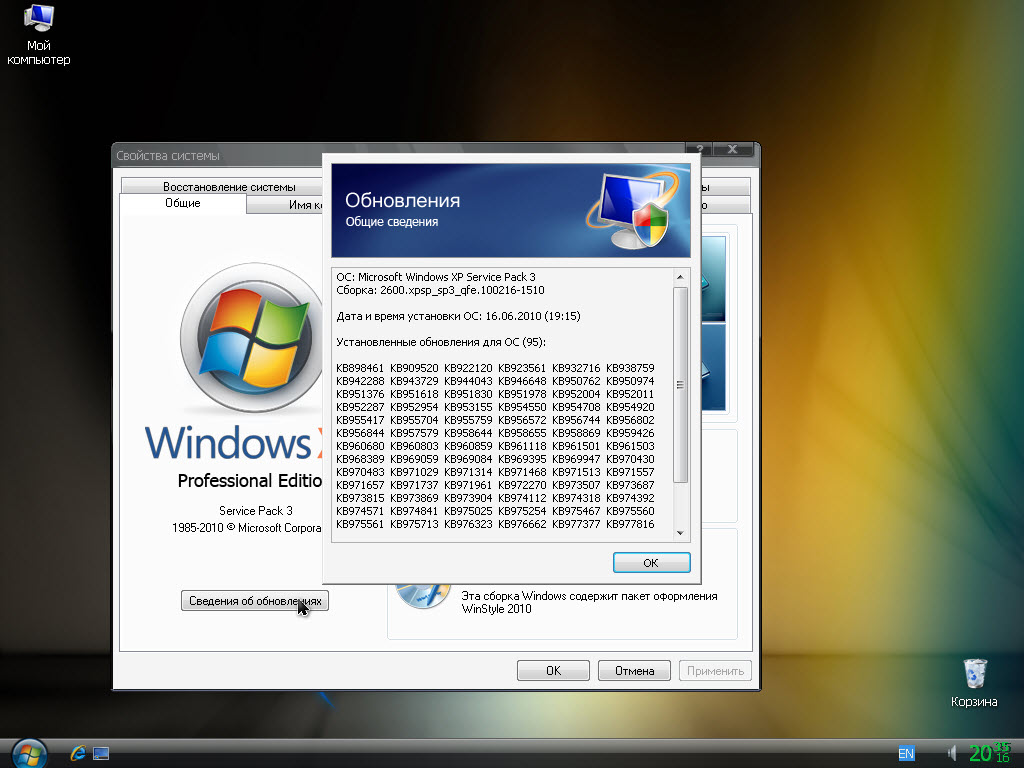
Task: Click the KB952011 update entry
Action: click(630, 394)
